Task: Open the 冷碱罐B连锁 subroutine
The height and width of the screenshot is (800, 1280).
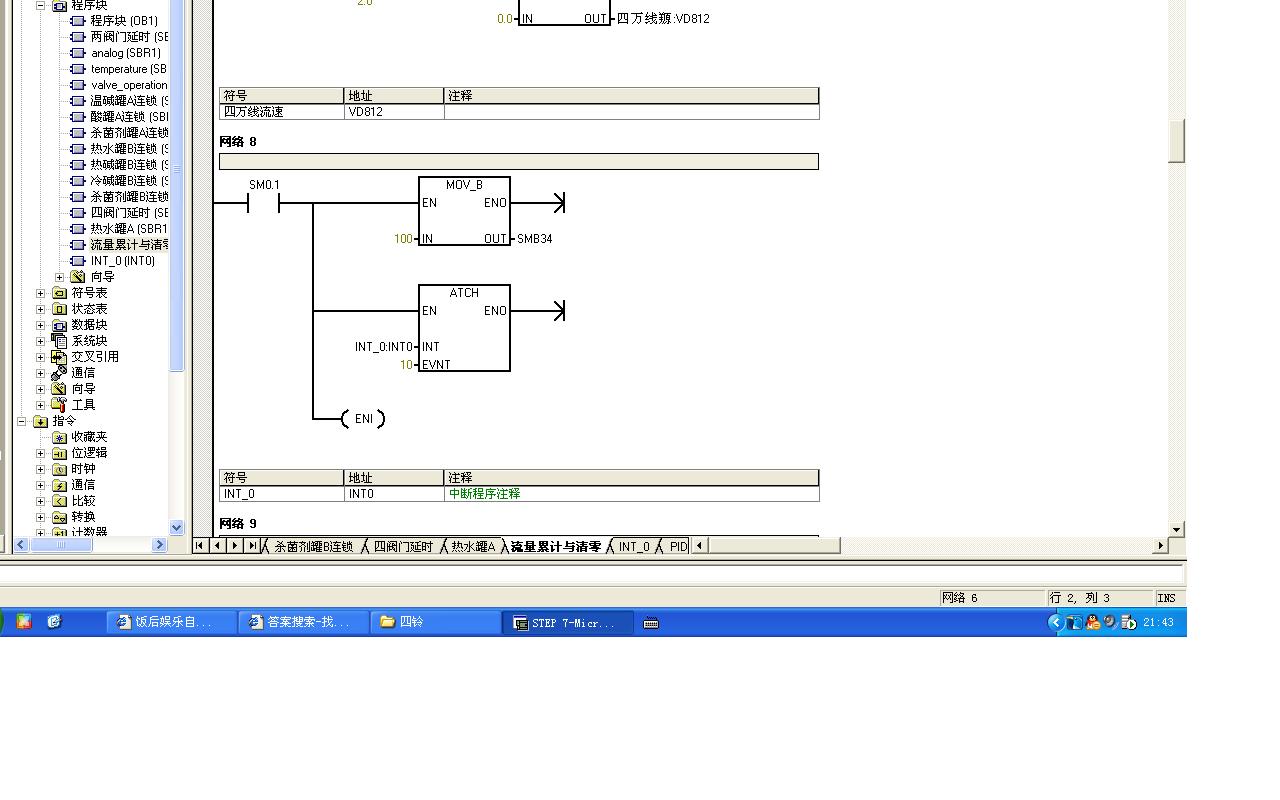Action: pyautogui.click(x=129, y=181)
